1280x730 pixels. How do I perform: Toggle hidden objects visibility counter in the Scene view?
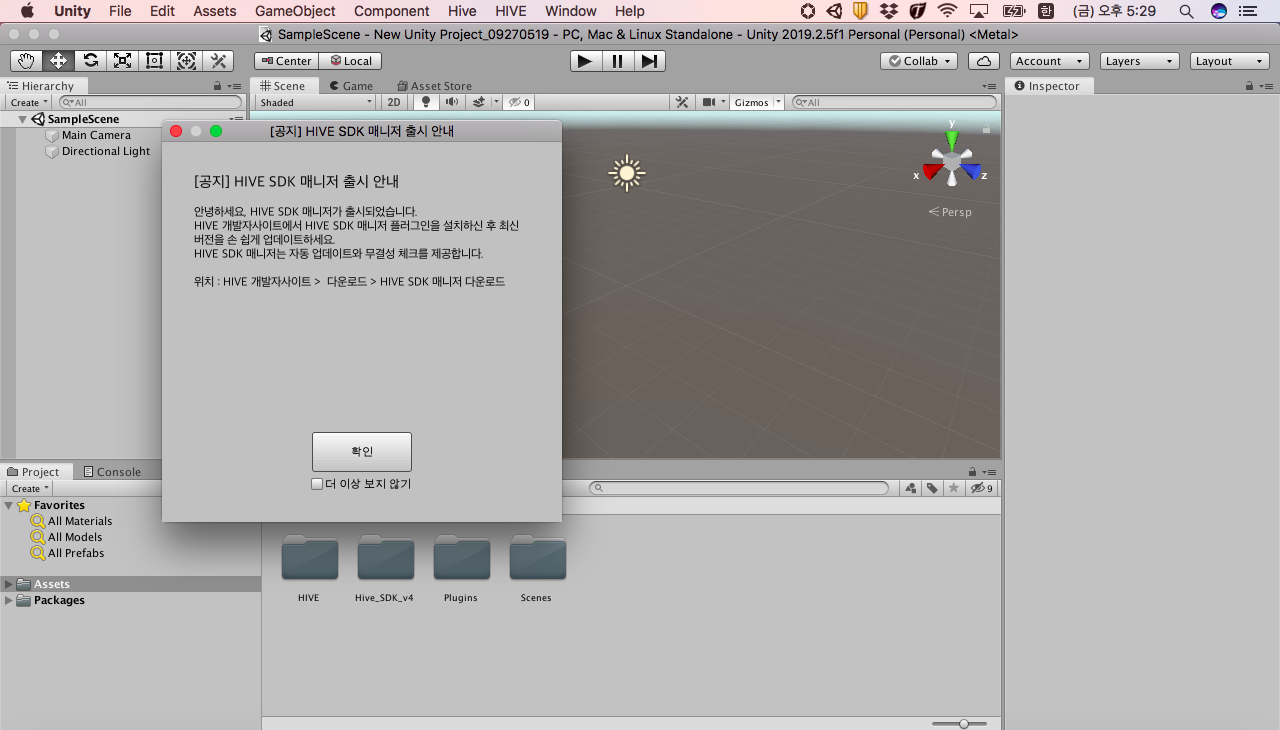click(x=519, y=102)
